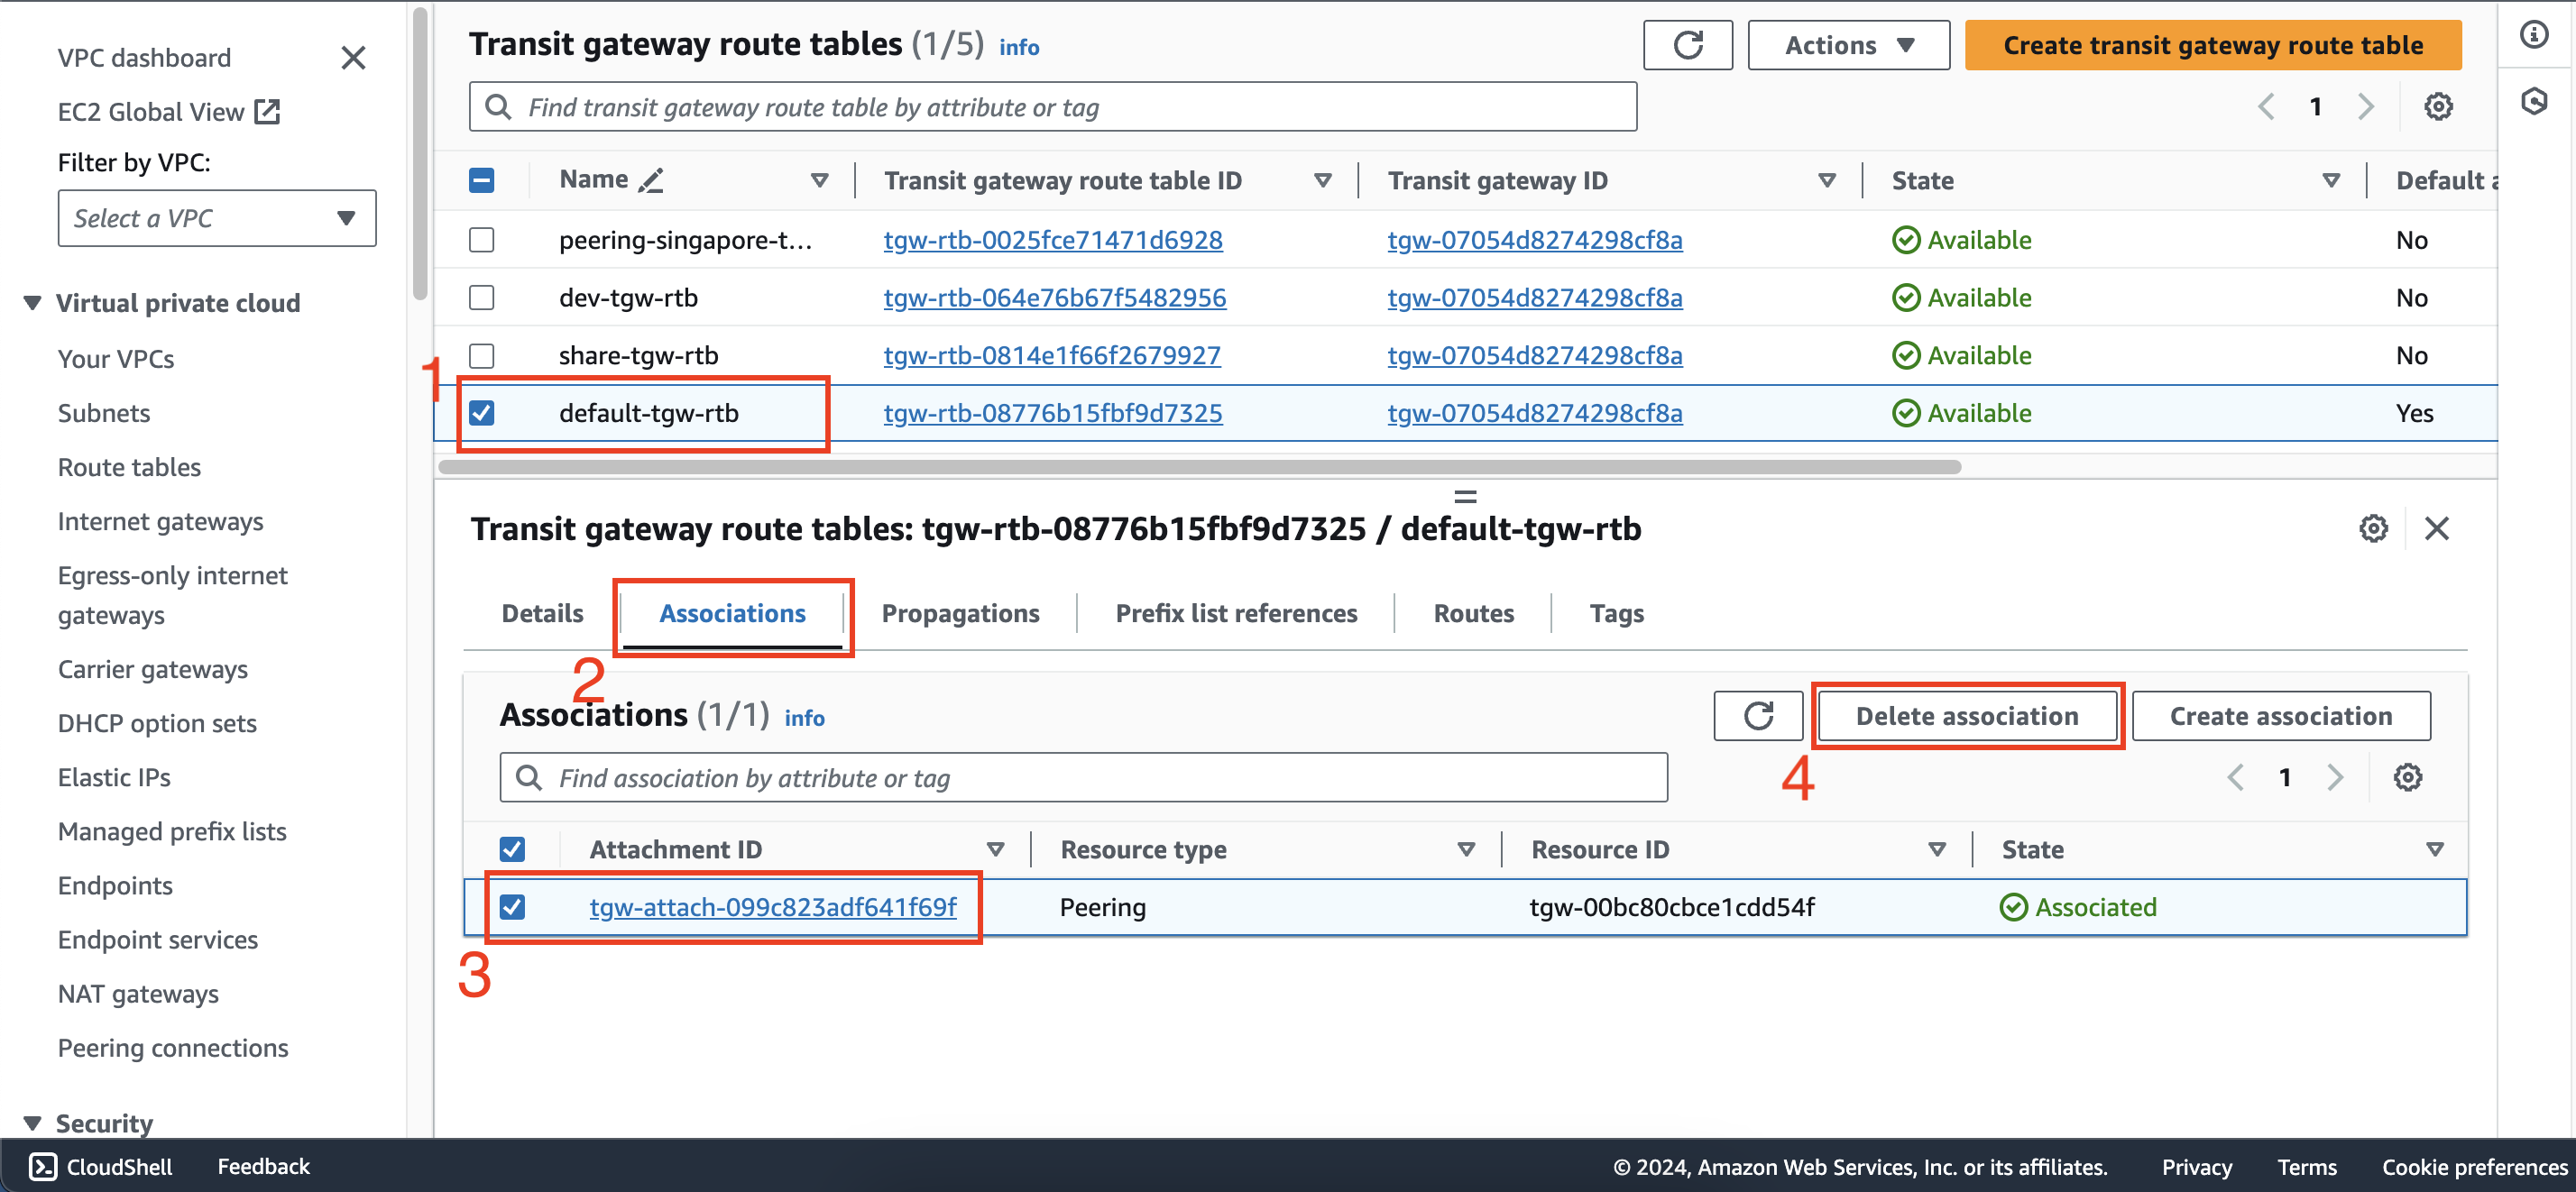The height and width of the screenshot is (1192, 2576).
Task: Toggle checkbox for default-tgw-rtb row
Action: point(483,412)
